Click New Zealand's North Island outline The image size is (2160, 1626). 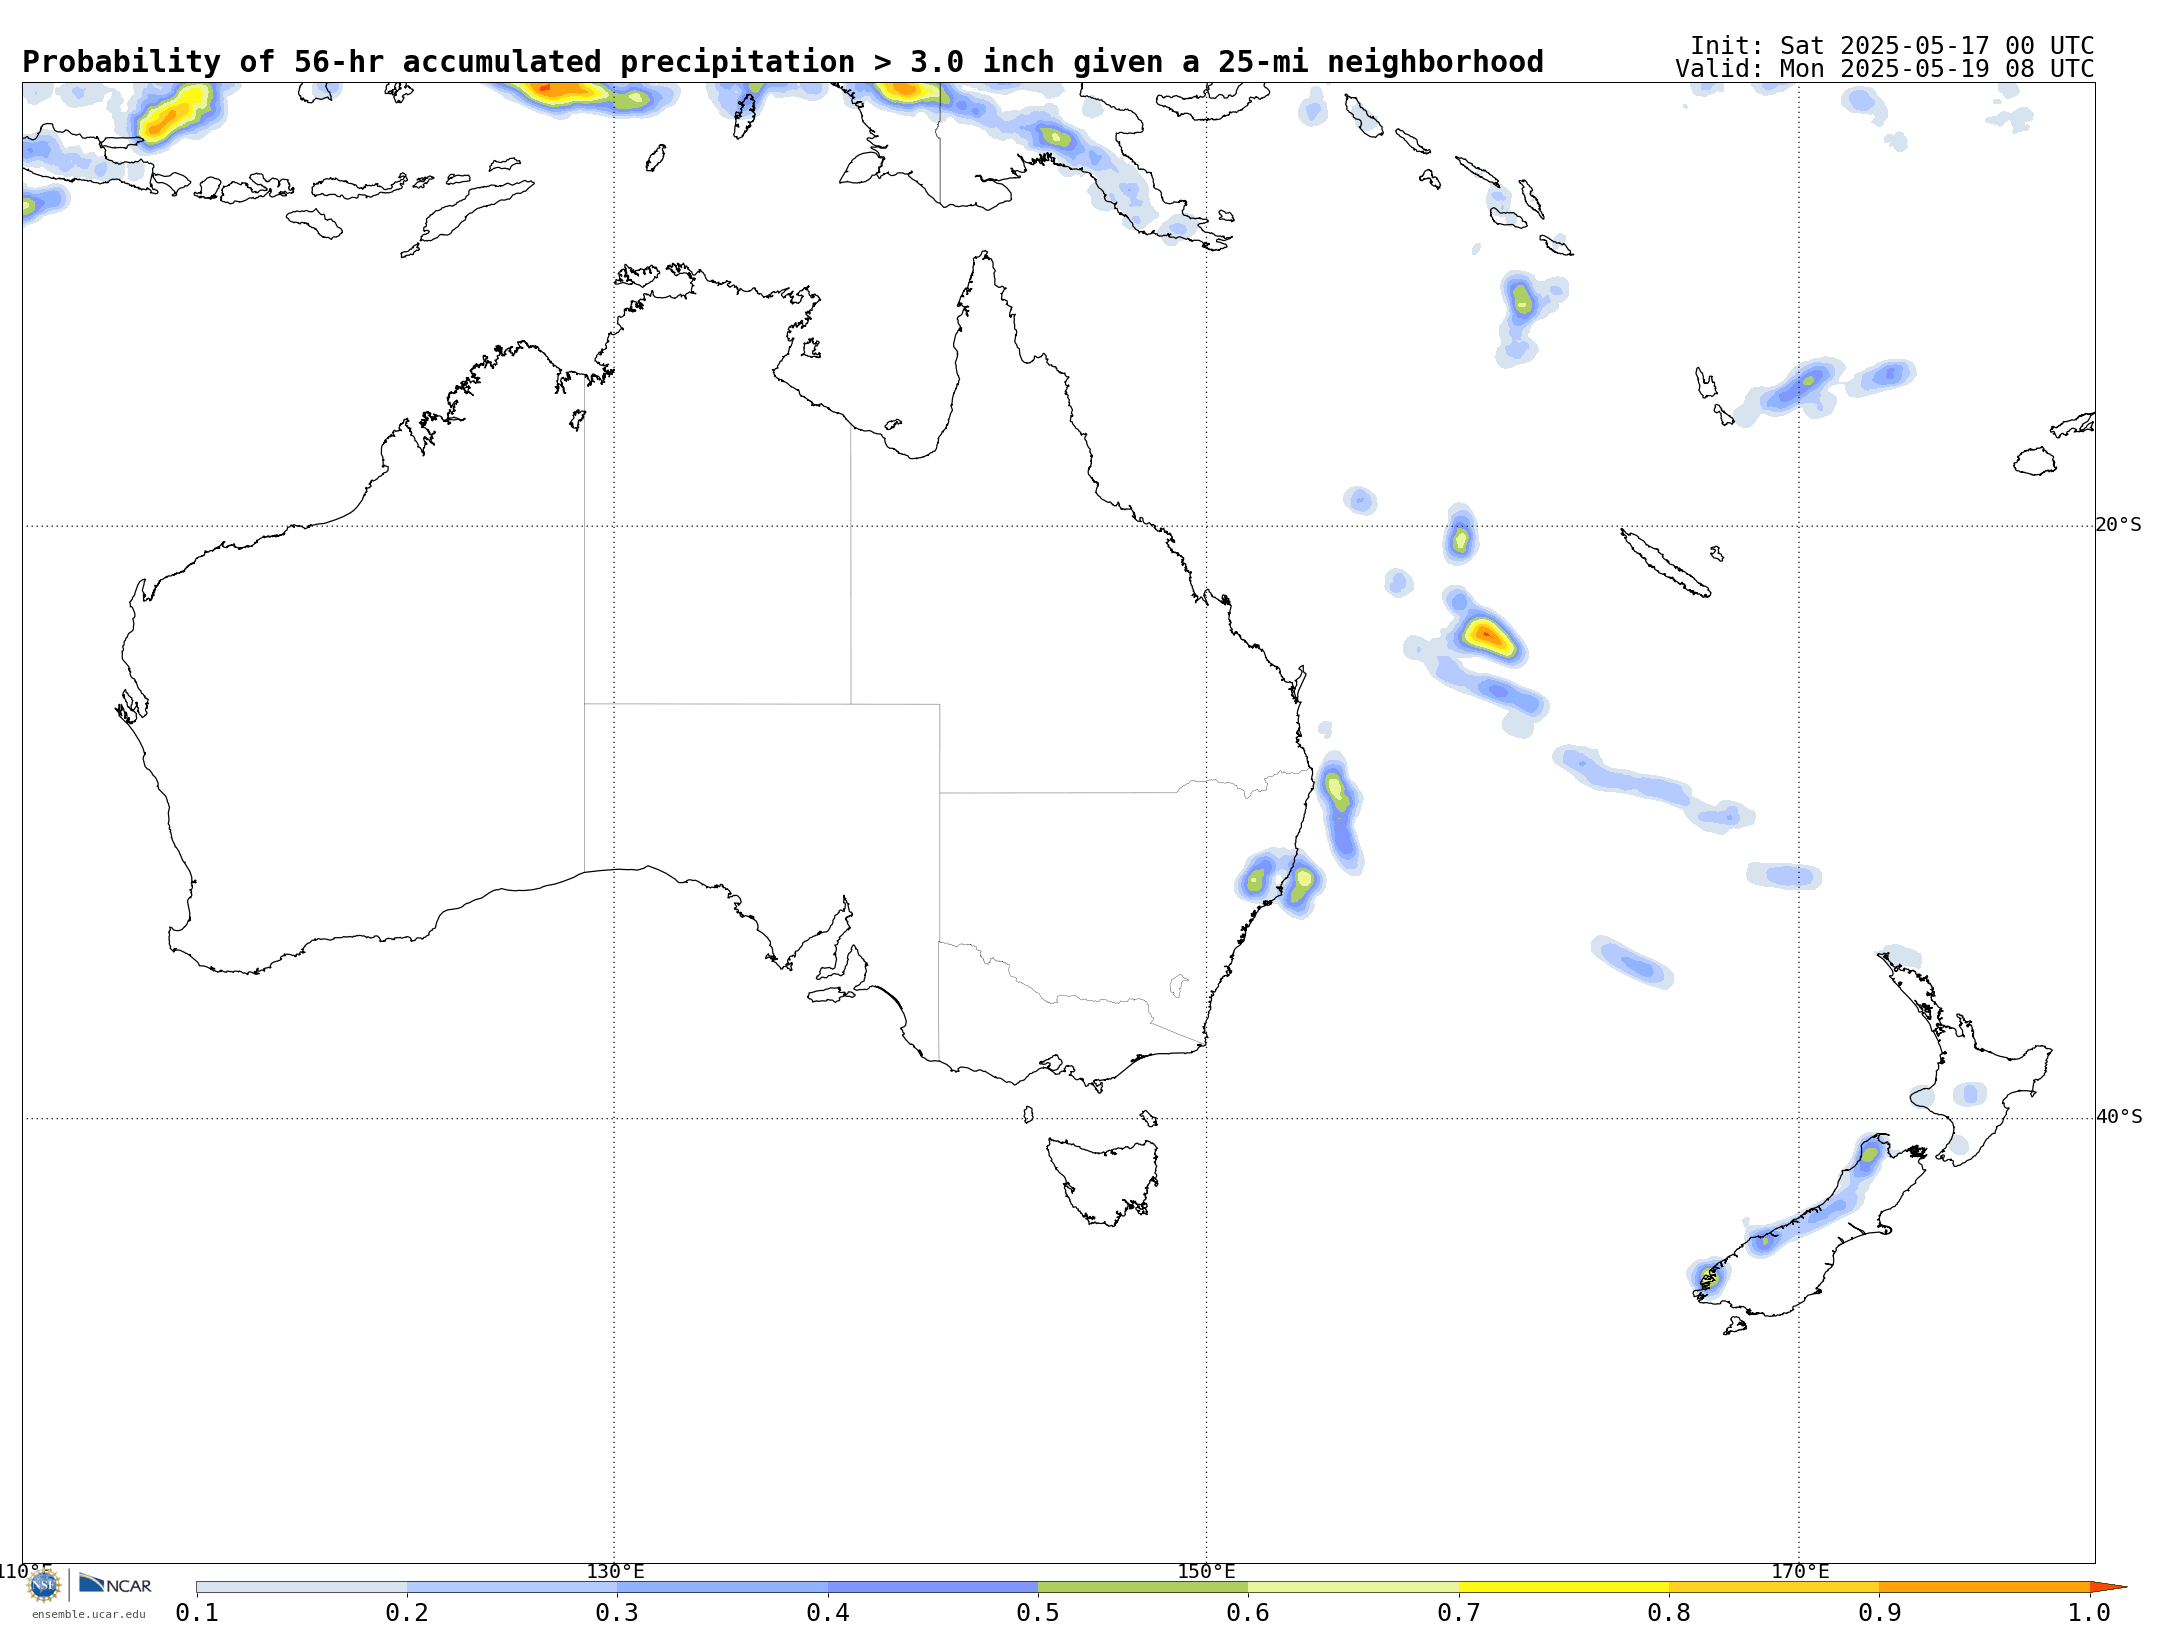(1965, 1060)
